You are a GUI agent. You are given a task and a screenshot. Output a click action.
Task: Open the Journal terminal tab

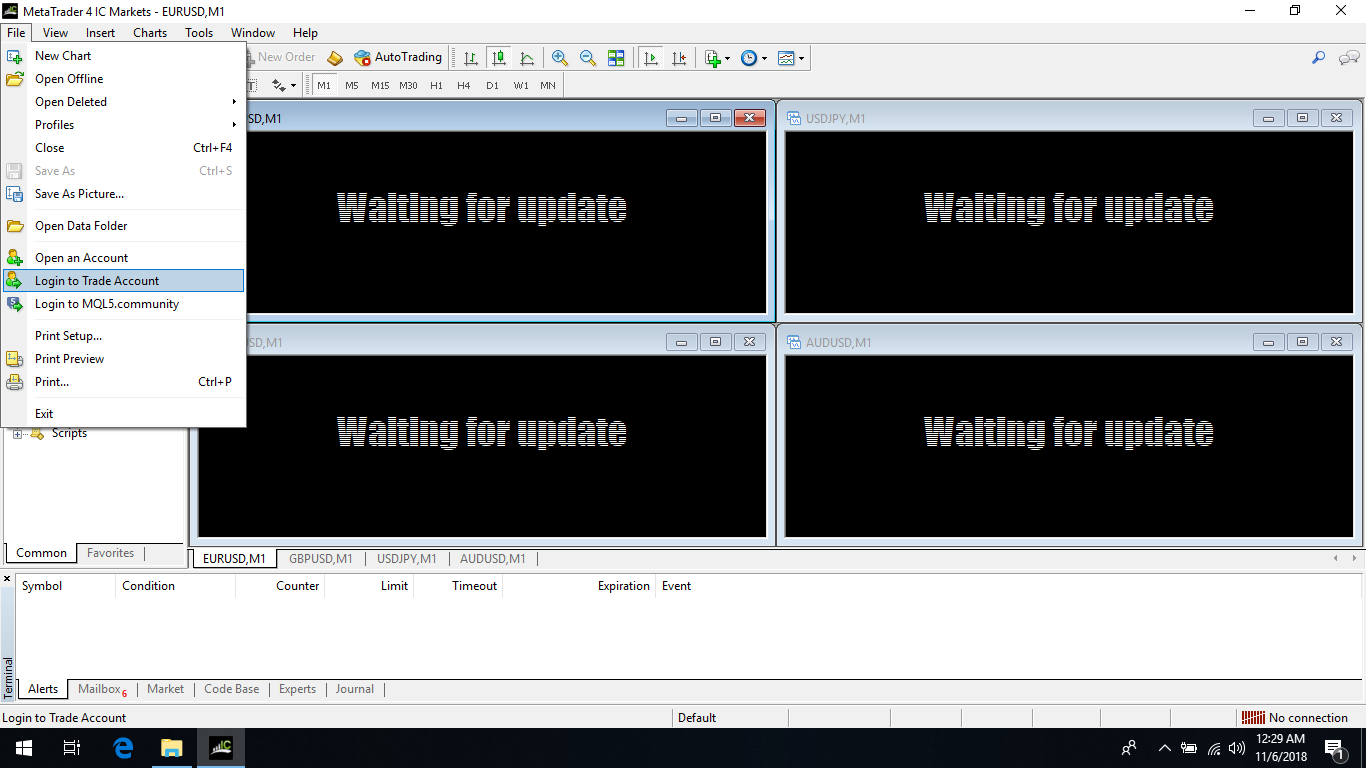coord(354,689)
